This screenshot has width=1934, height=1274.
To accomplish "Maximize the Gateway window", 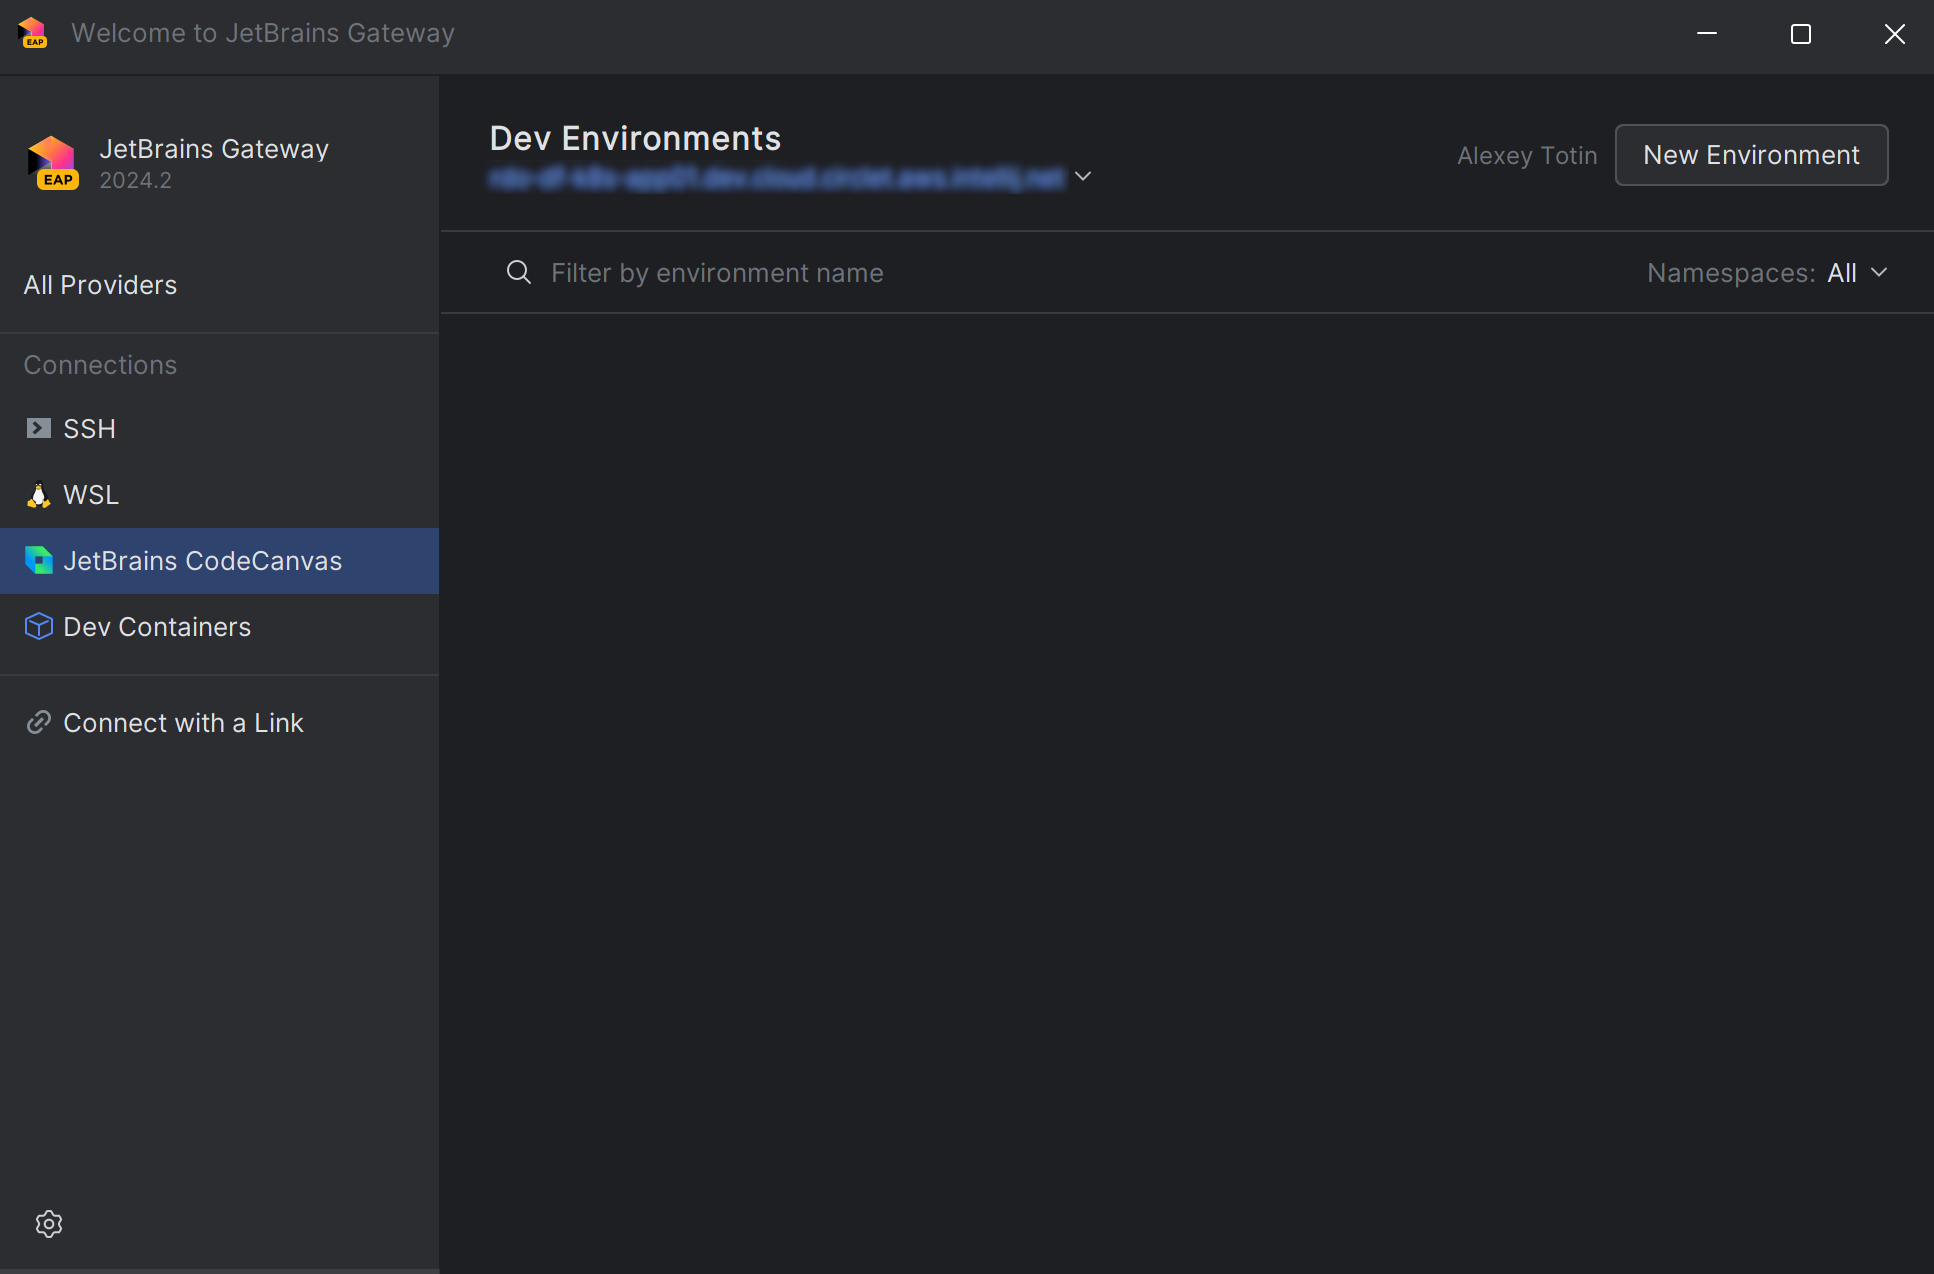I will tap(1800, 34).
